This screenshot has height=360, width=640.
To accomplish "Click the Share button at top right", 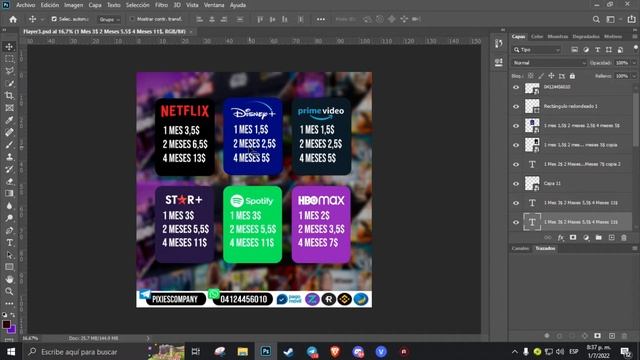I will click(631, 19).
